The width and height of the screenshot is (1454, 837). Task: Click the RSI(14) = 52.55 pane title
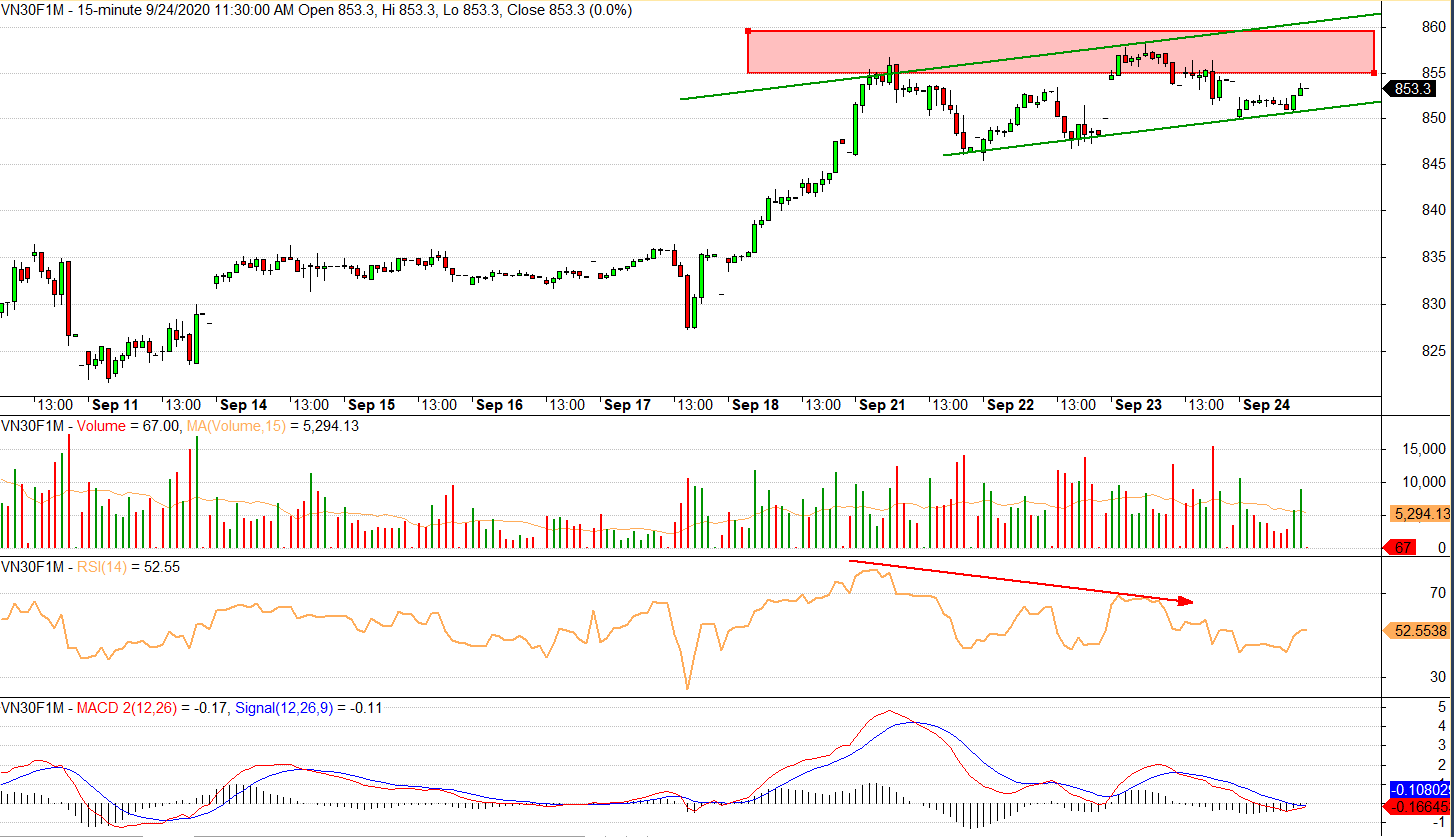tap(130, 566)
